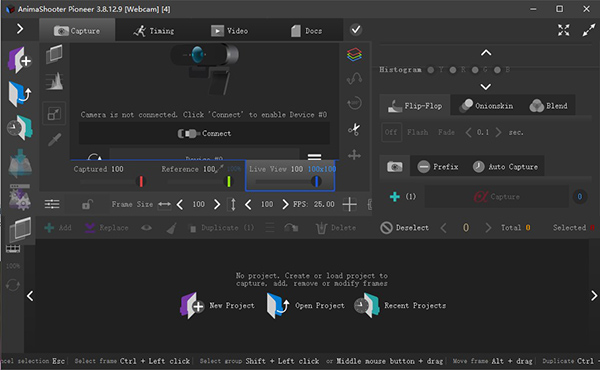Image resolution: width=600 pixels, height=370 pixels.
Task: Select the Flash option
Action: [417, 132]
